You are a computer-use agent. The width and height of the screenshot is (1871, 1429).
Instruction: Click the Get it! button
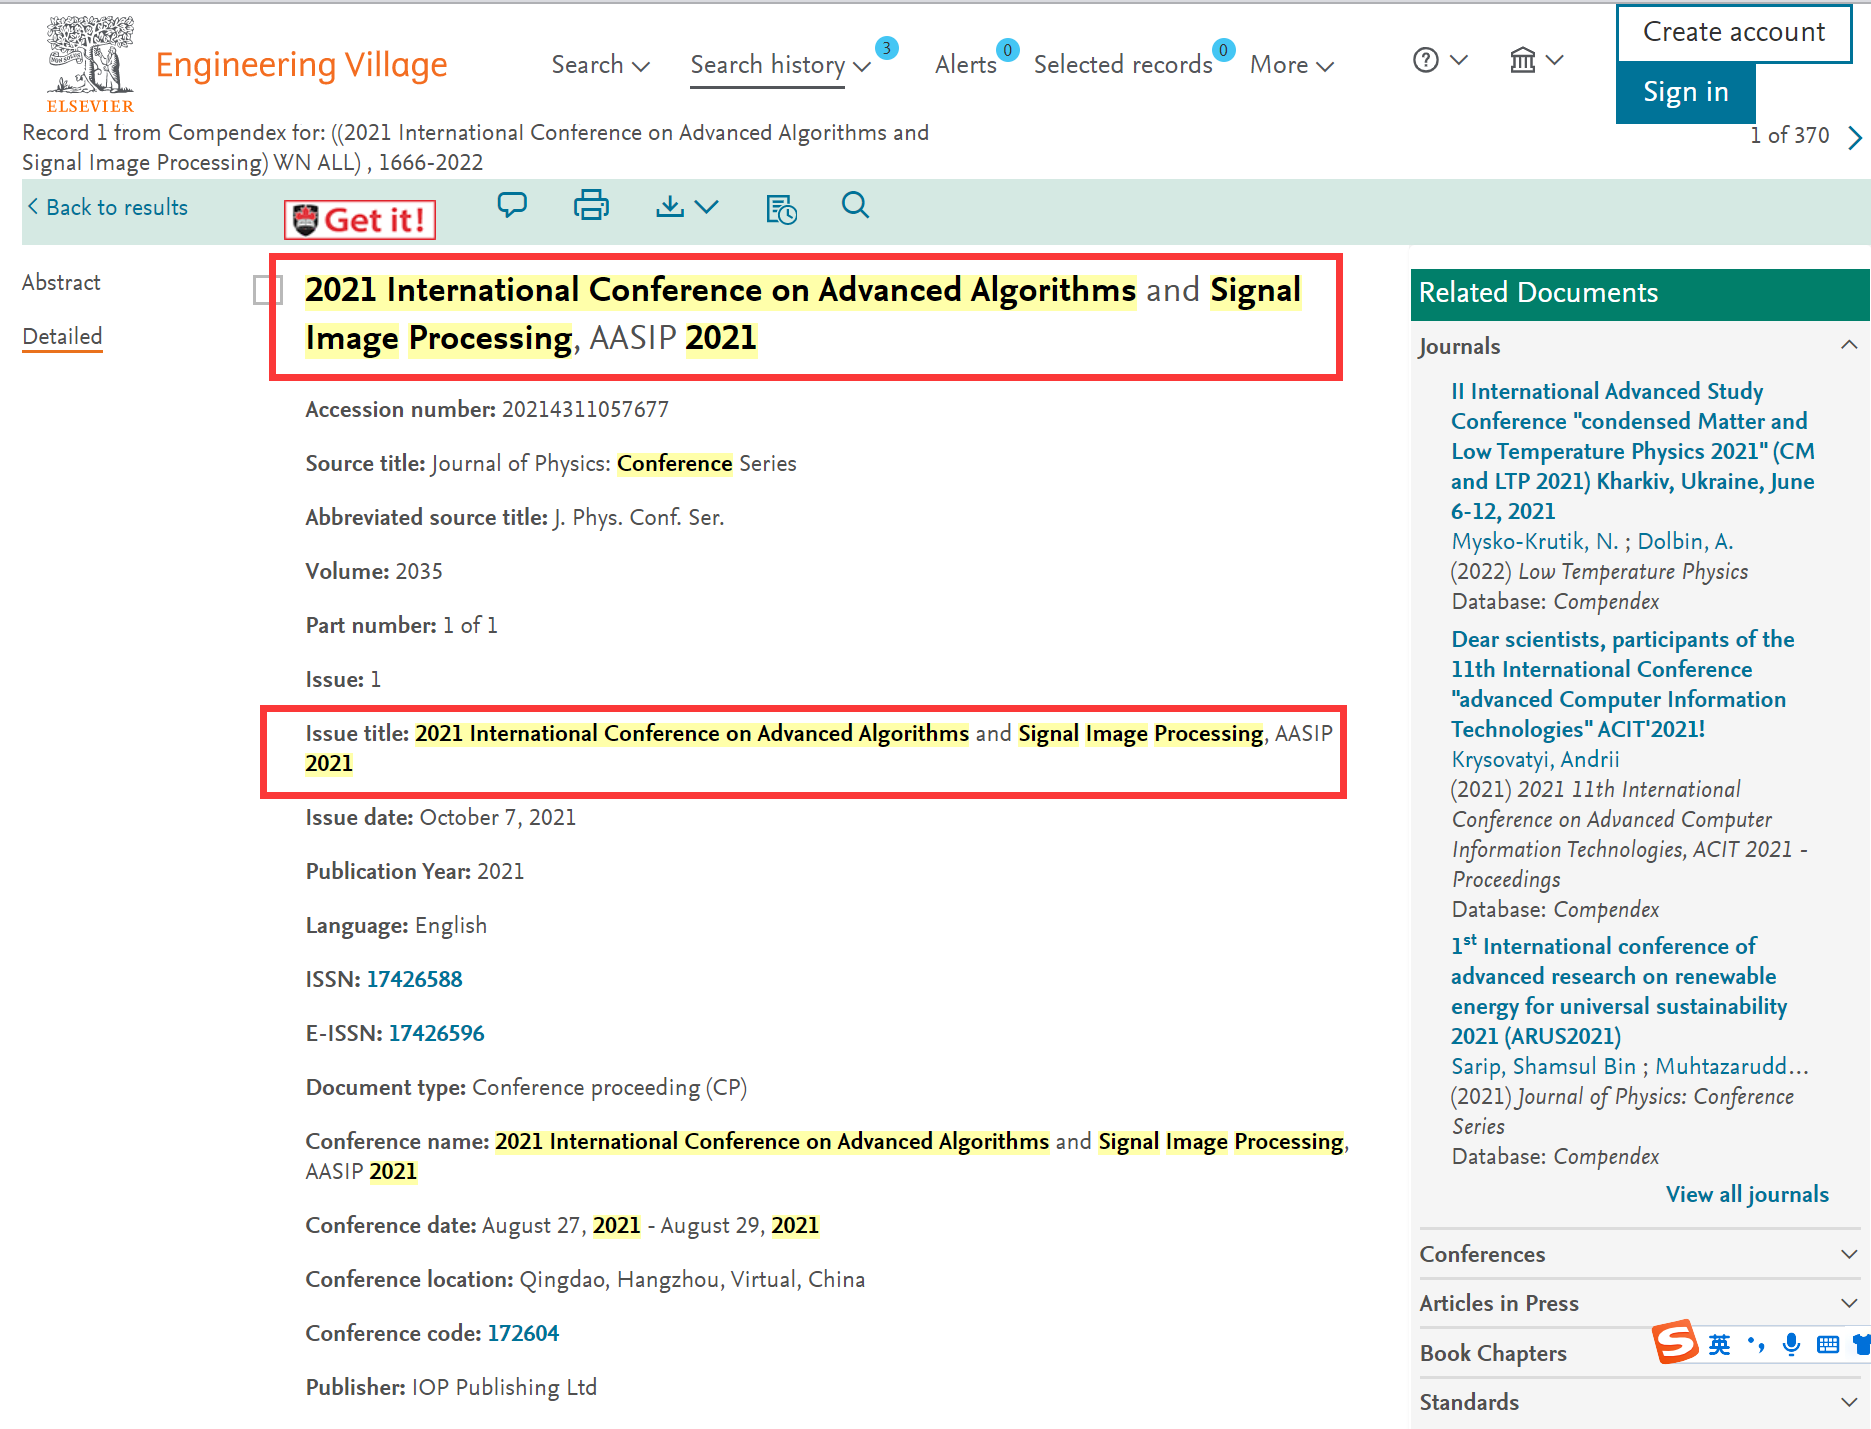360,219
